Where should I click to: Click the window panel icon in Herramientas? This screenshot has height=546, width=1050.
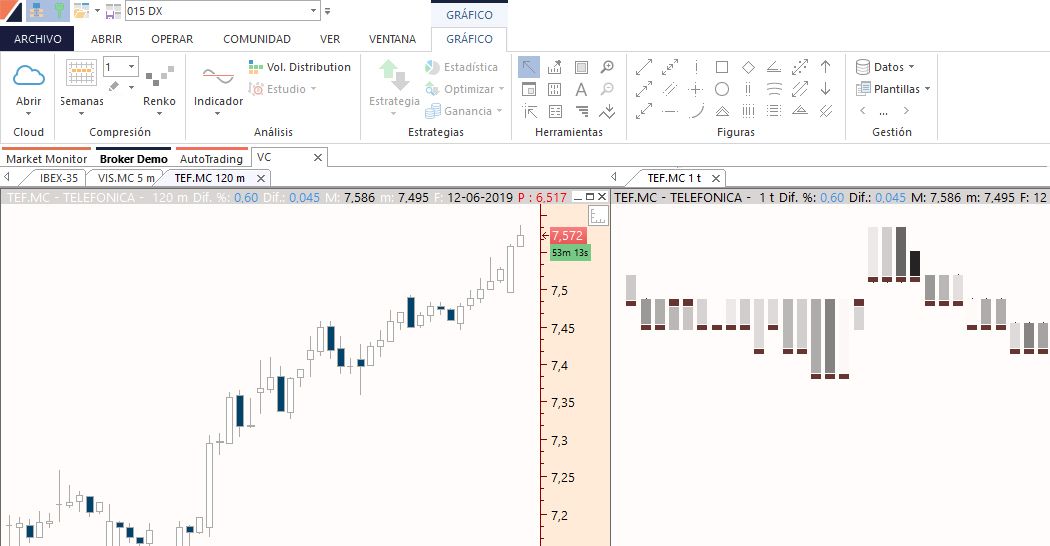tap(528, 89)
